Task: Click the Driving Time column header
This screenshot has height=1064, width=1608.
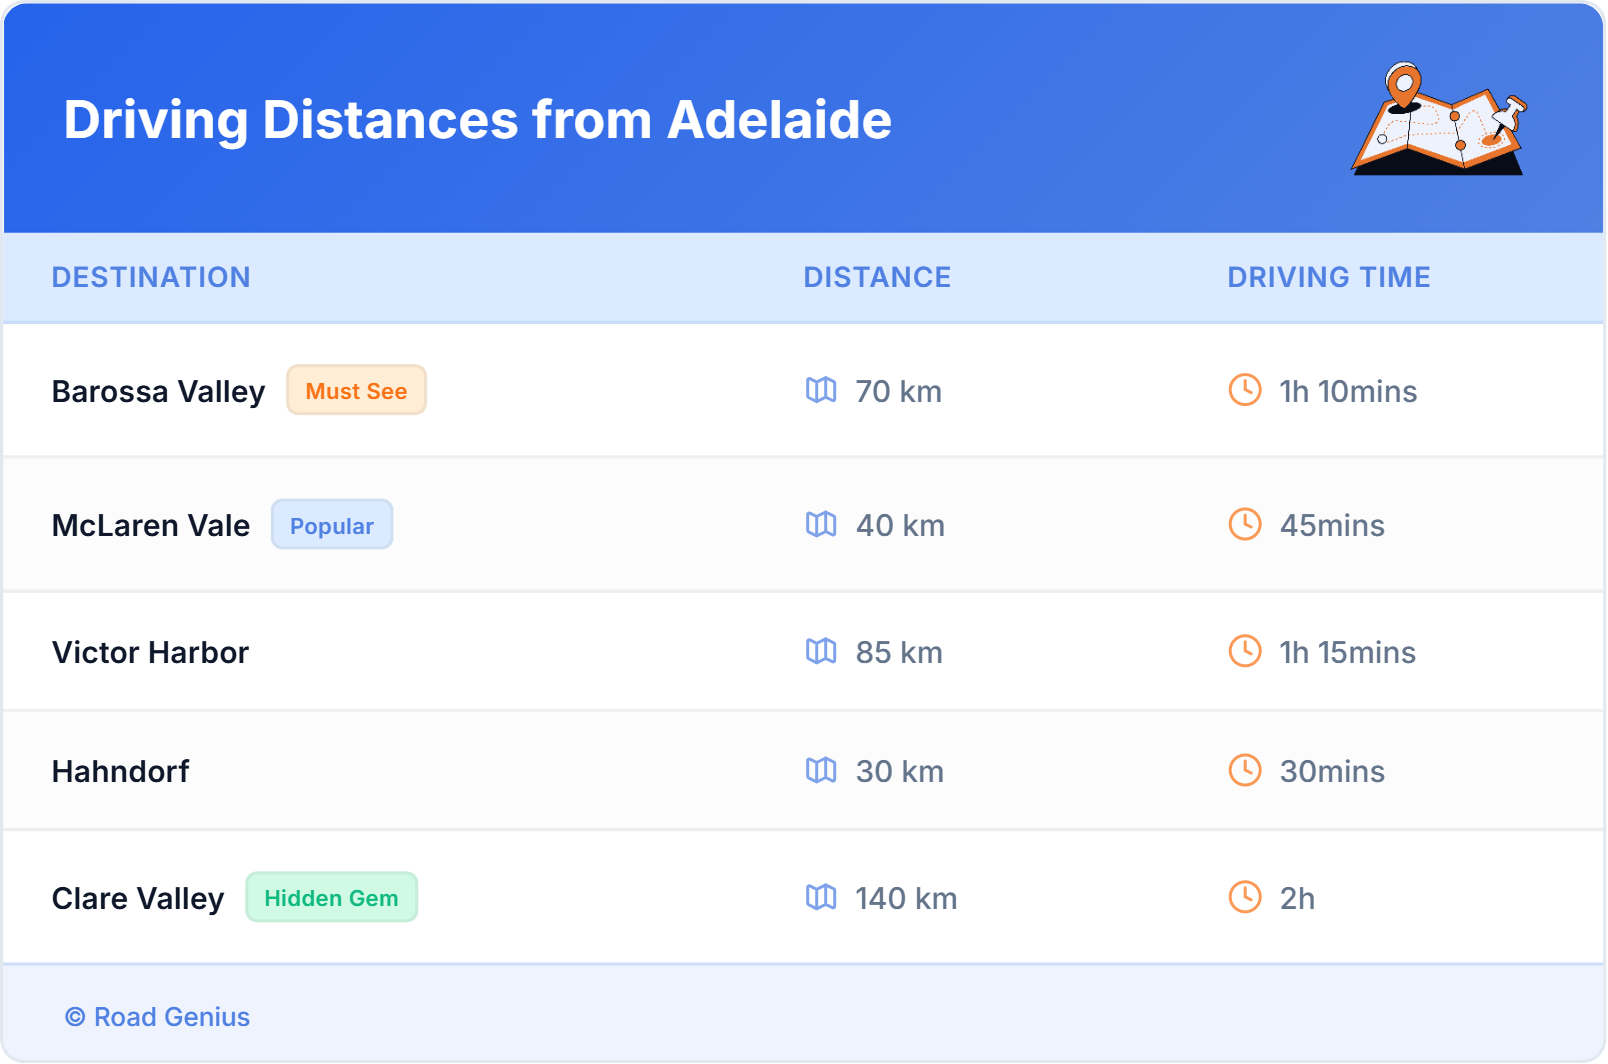Action: pyautogui.click(x=1328, y=277)
